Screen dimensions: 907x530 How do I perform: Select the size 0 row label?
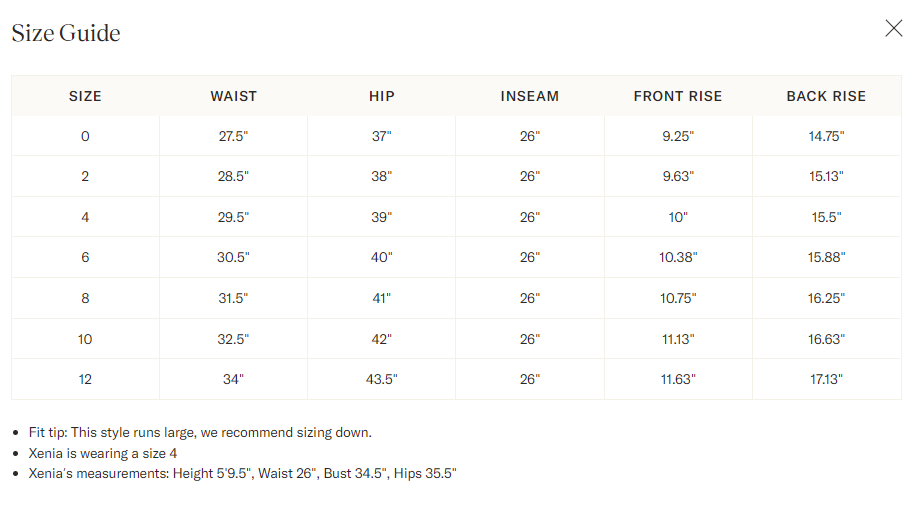coord(85,136)
